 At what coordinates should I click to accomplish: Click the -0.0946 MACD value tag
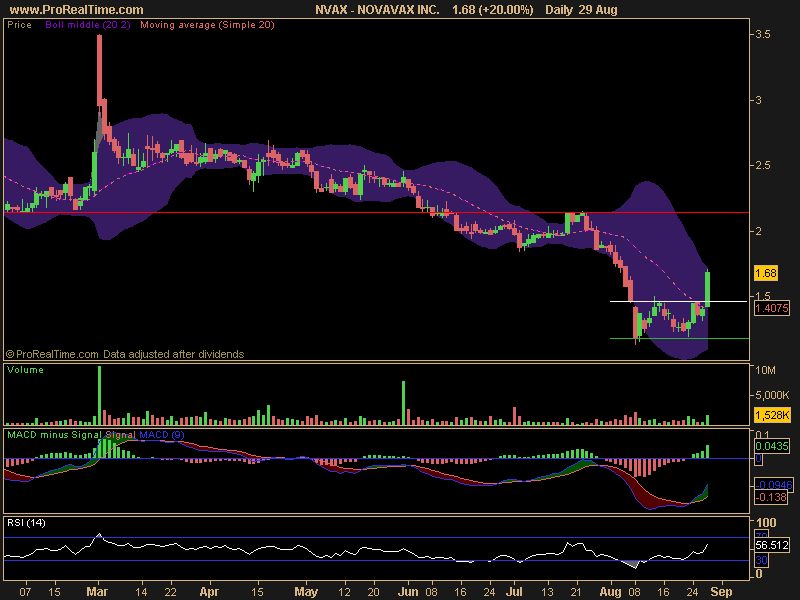click(773, 485)
